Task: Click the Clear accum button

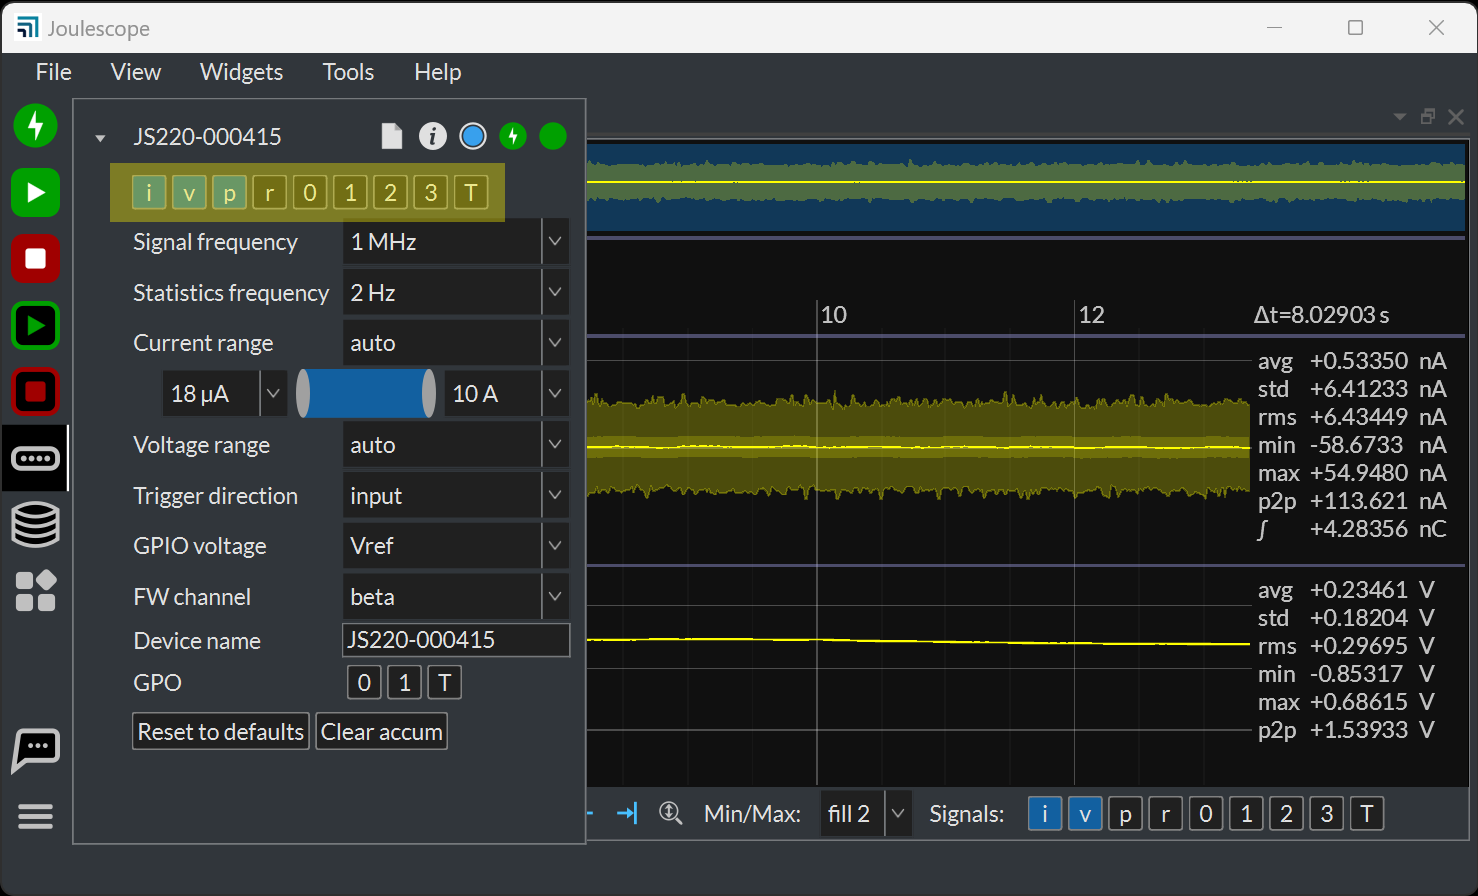Action: pyautogui.click(x=382, y=732)
